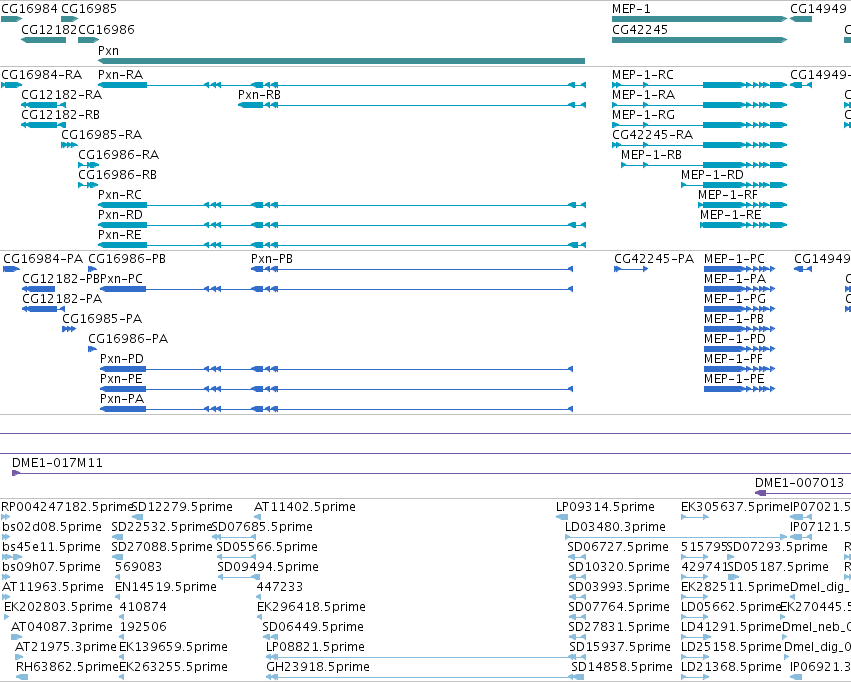The width and height of the screenshot is (851, 682).
Task: Click protein label CG16986-PA
Action: (x=128, y=339)
